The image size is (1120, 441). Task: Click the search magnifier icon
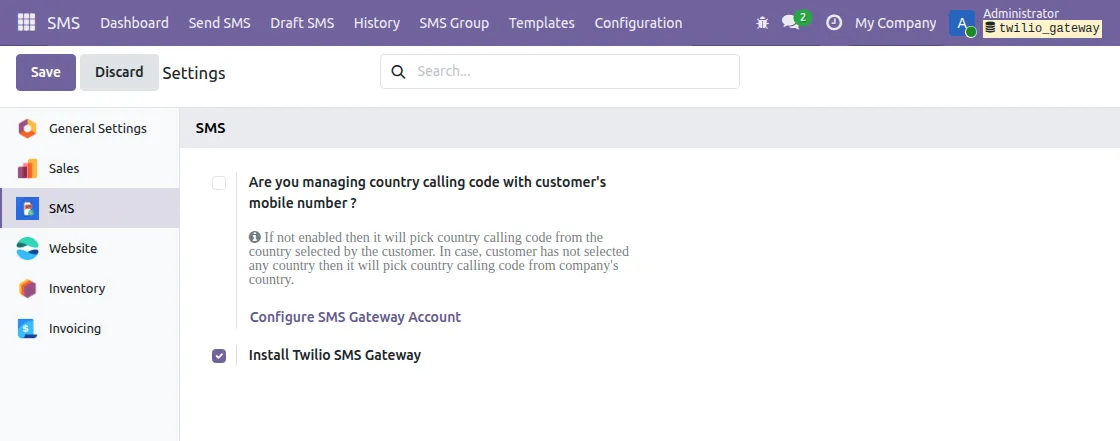click(399, 71)
